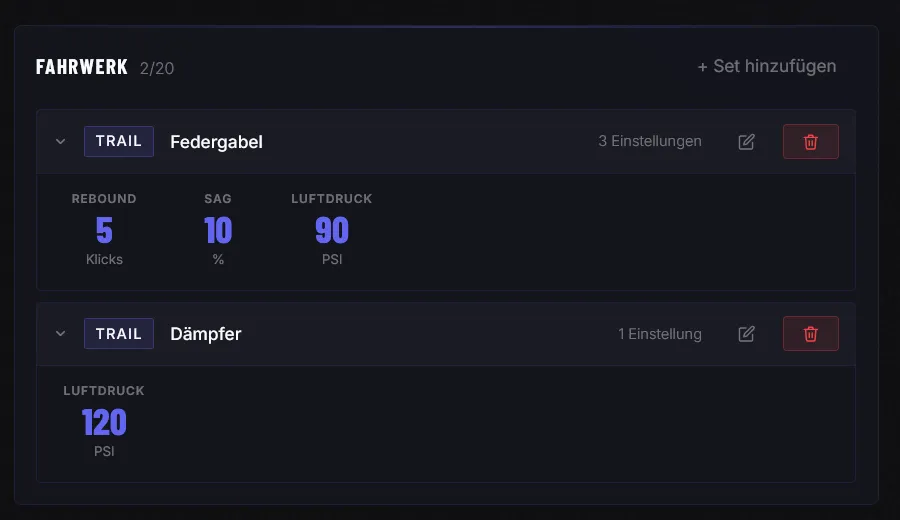
Task: Select the Dämpfer set title
Action: point(205,334)
